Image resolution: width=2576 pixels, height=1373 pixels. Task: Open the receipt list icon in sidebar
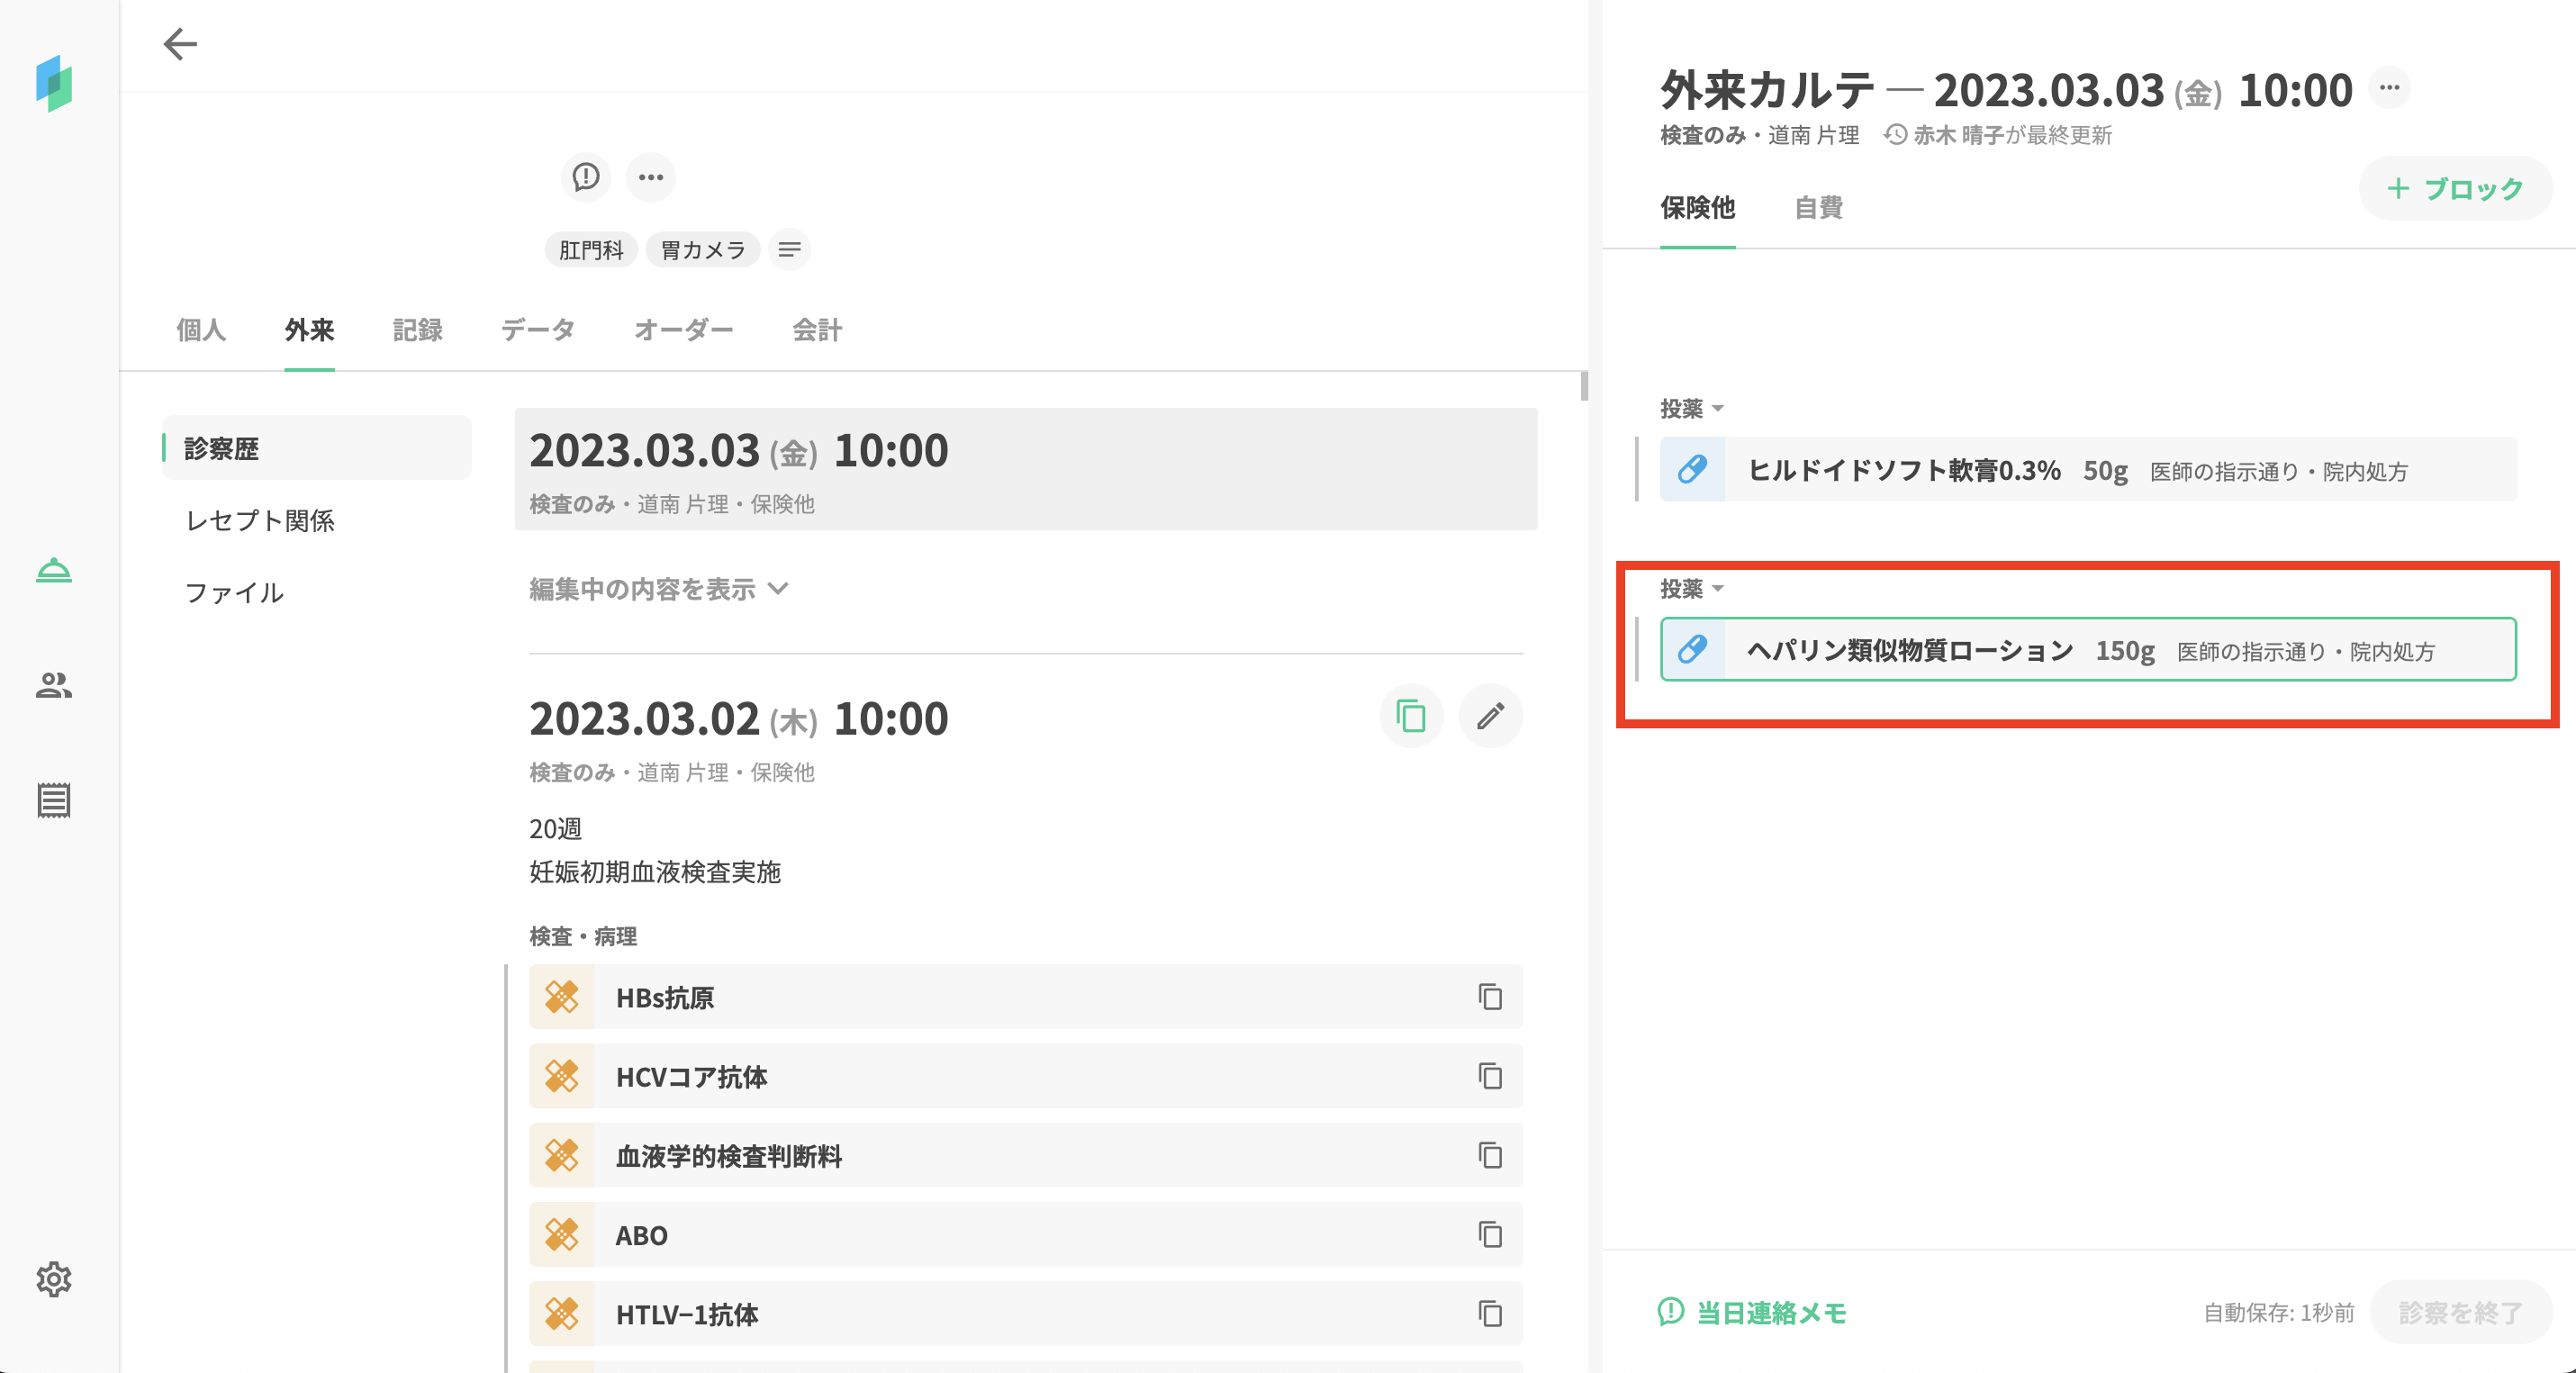click(x=54, y=800)
